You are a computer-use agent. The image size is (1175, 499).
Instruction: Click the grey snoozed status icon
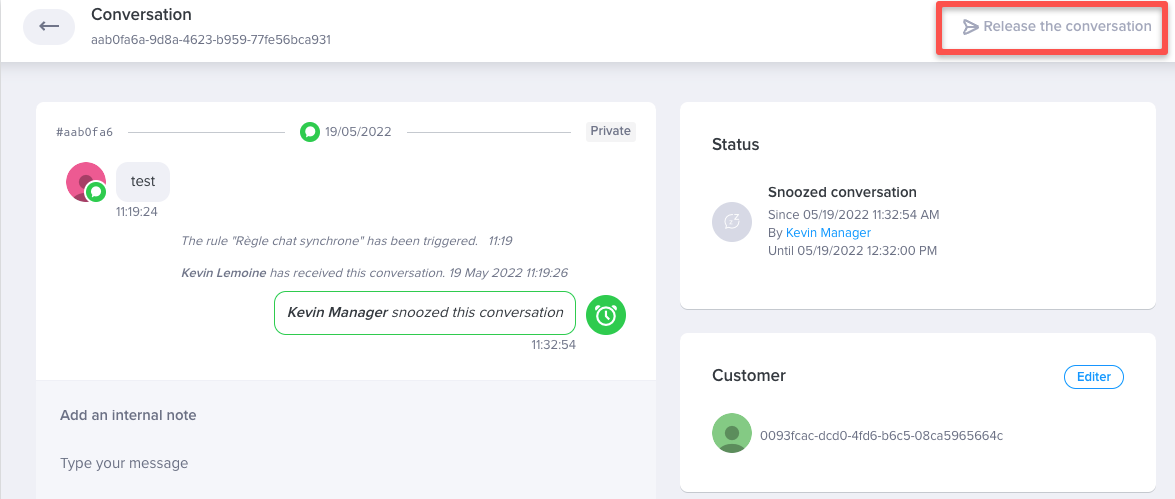(x=731, y=221)
